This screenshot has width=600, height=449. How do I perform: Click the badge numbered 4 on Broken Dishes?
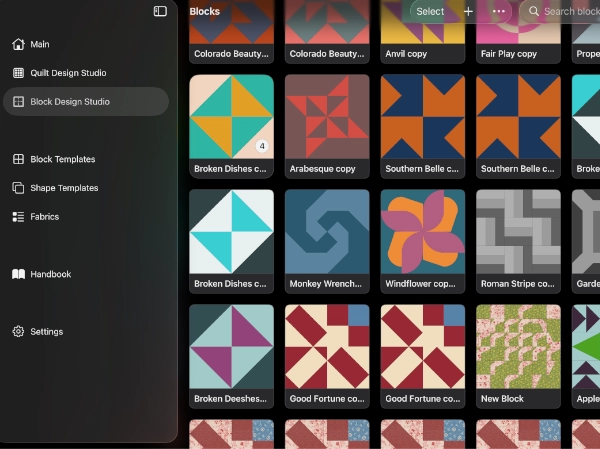(262, 146)
